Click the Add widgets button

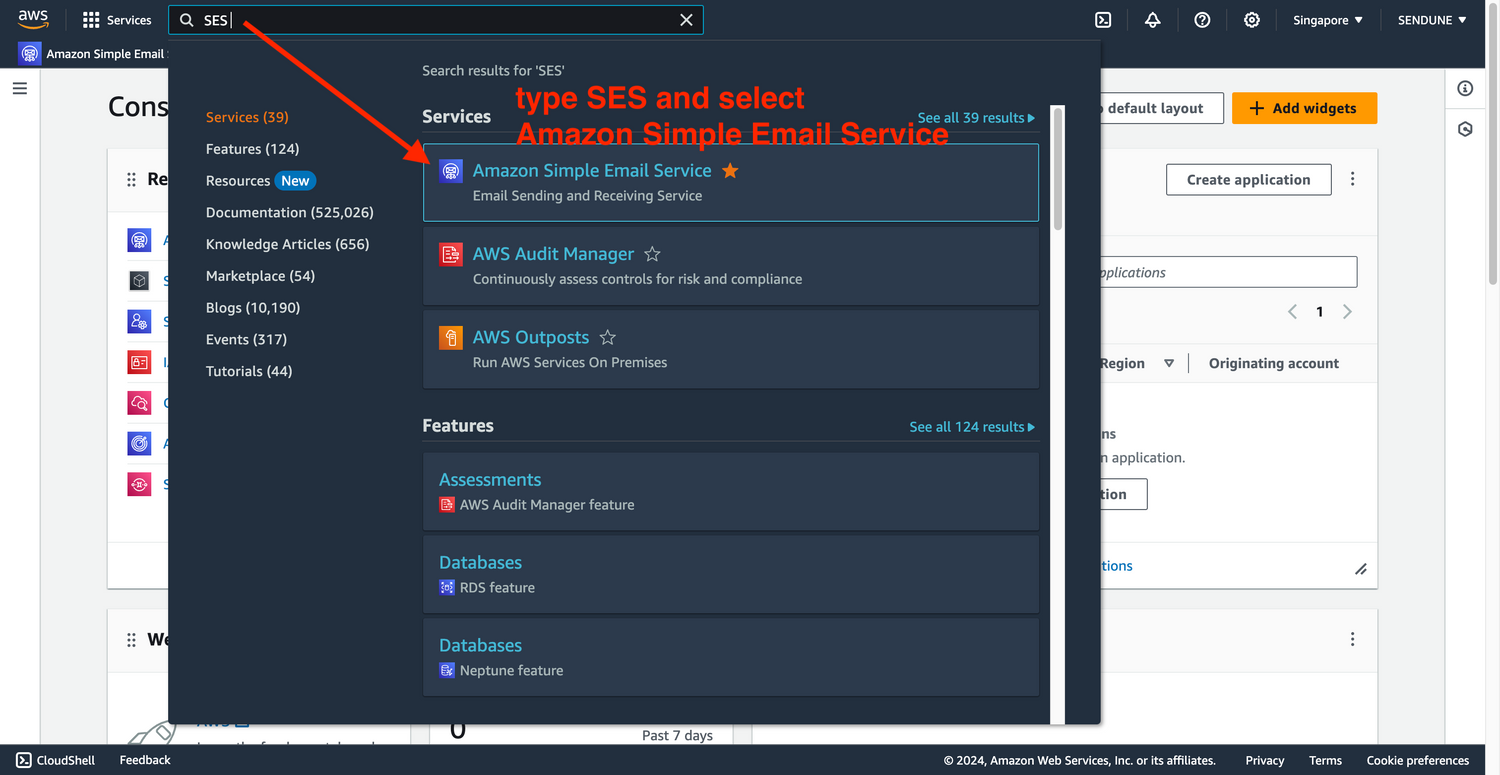coord(1303,108)
